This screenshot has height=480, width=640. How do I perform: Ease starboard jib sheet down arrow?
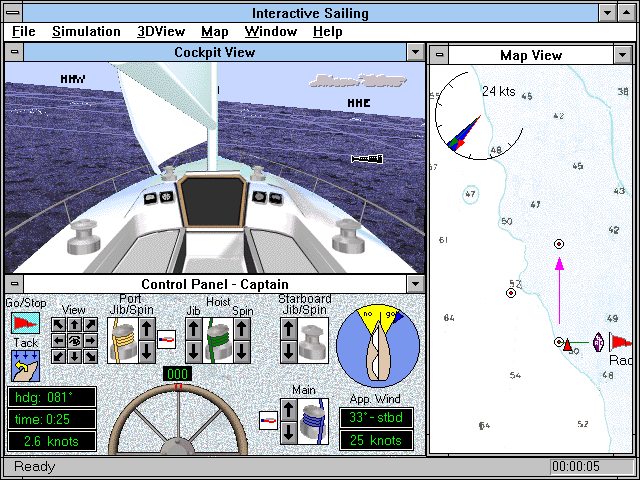tap(289, 352)
